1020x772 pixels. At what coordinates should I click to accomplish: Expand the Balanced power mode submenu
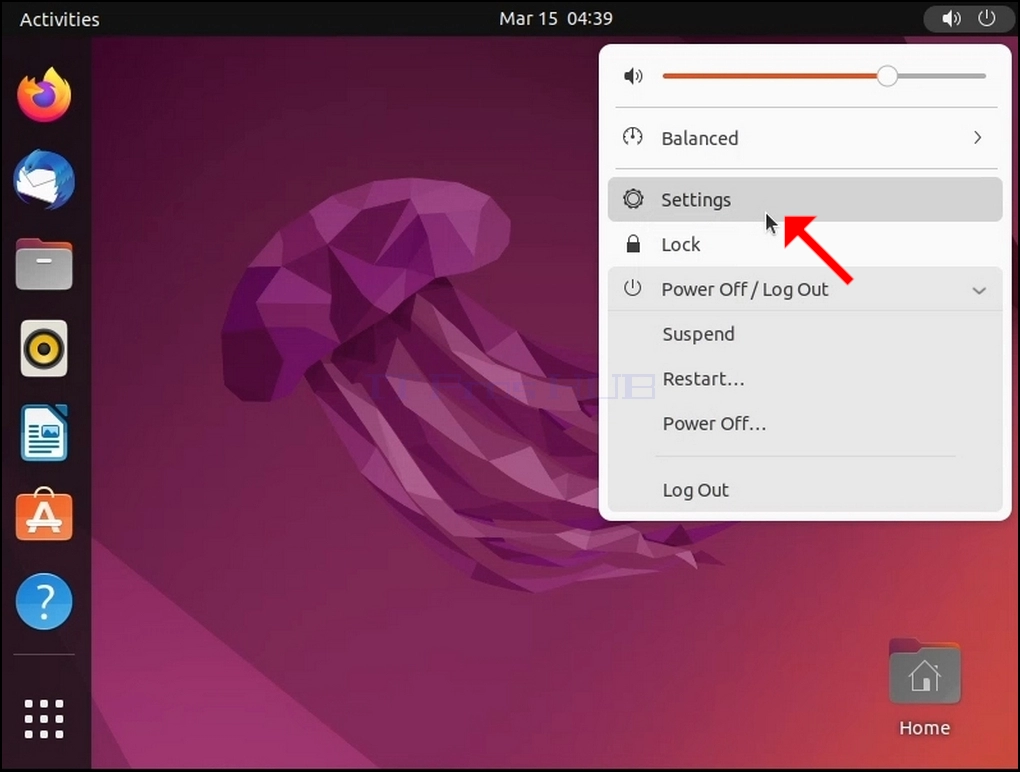978,138
